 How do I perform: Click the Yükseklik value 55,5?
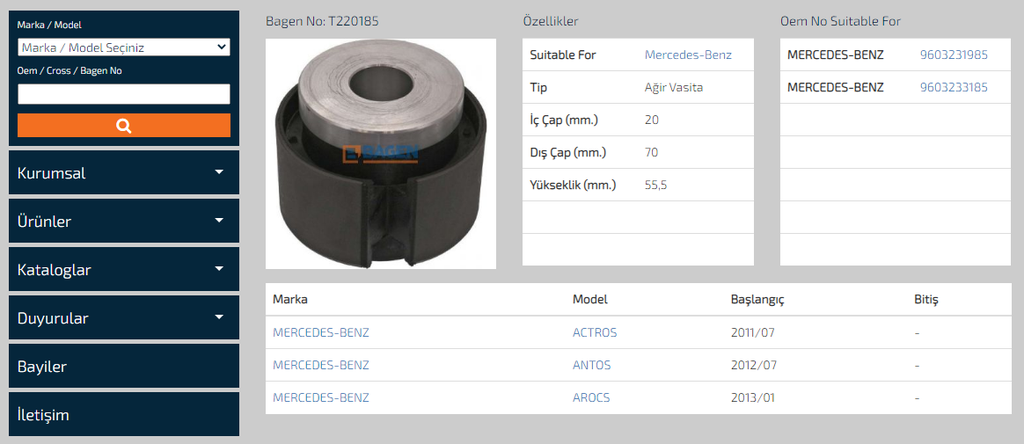coord(656,185)
